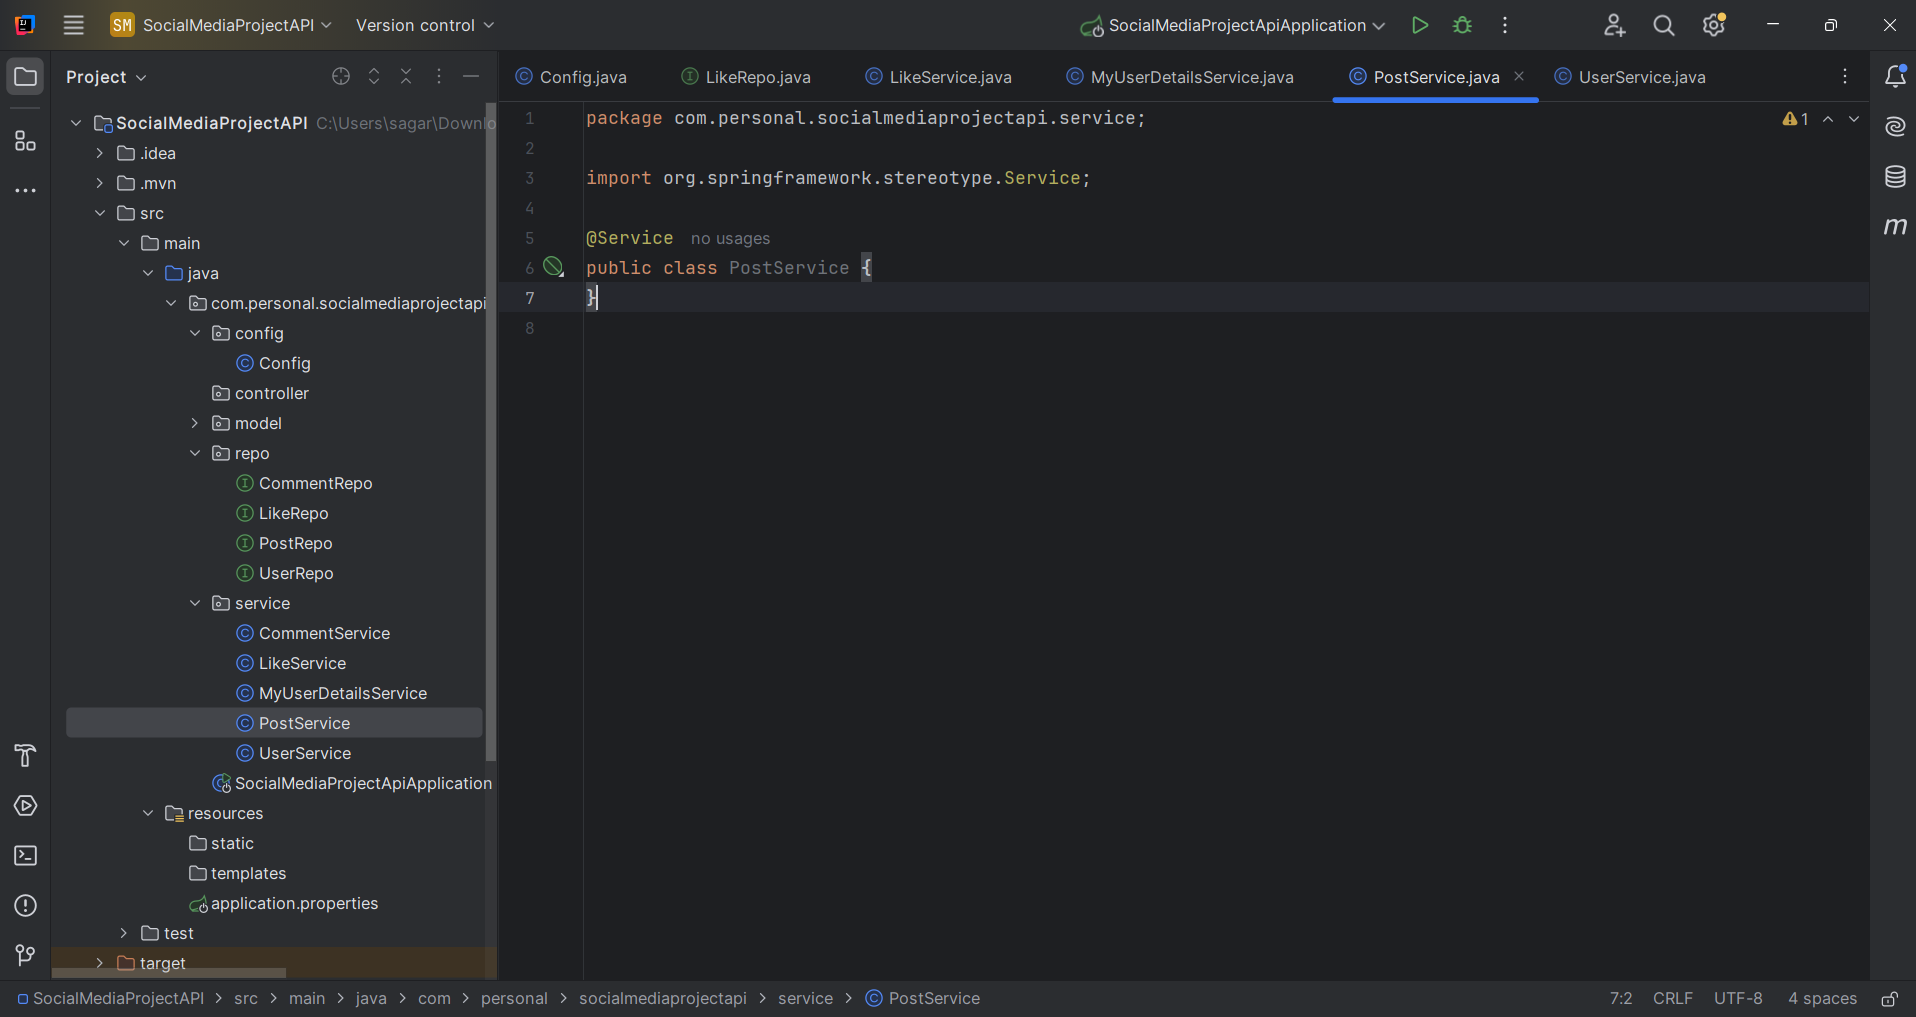Collapse the src folder
1916x1017 pixels.
(x=100, y=213)
